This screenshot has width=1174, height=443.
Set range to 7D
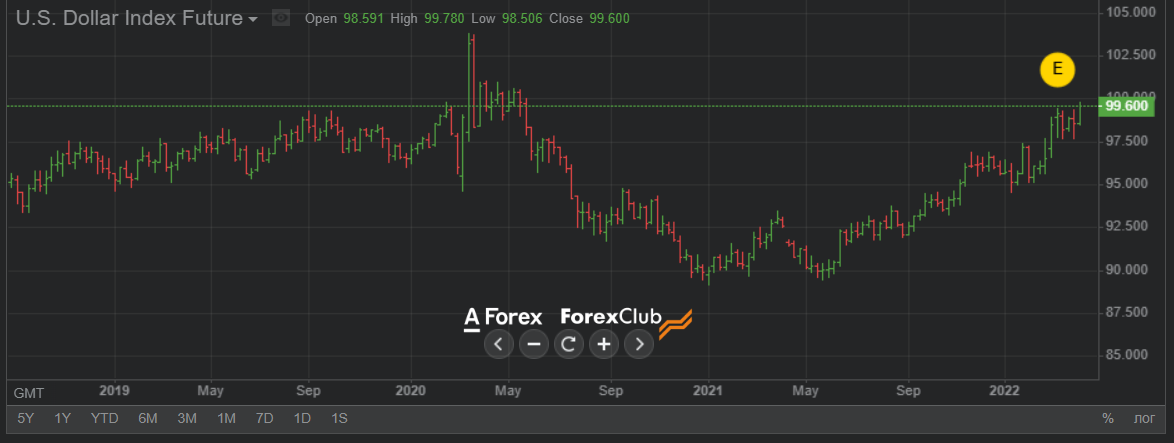264,418
